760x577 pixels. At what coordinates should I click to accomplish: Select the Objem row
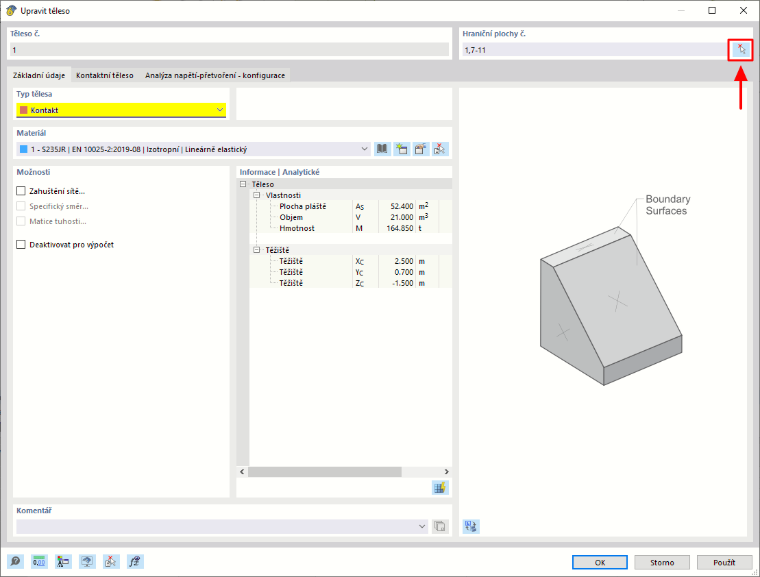[351, 217]
